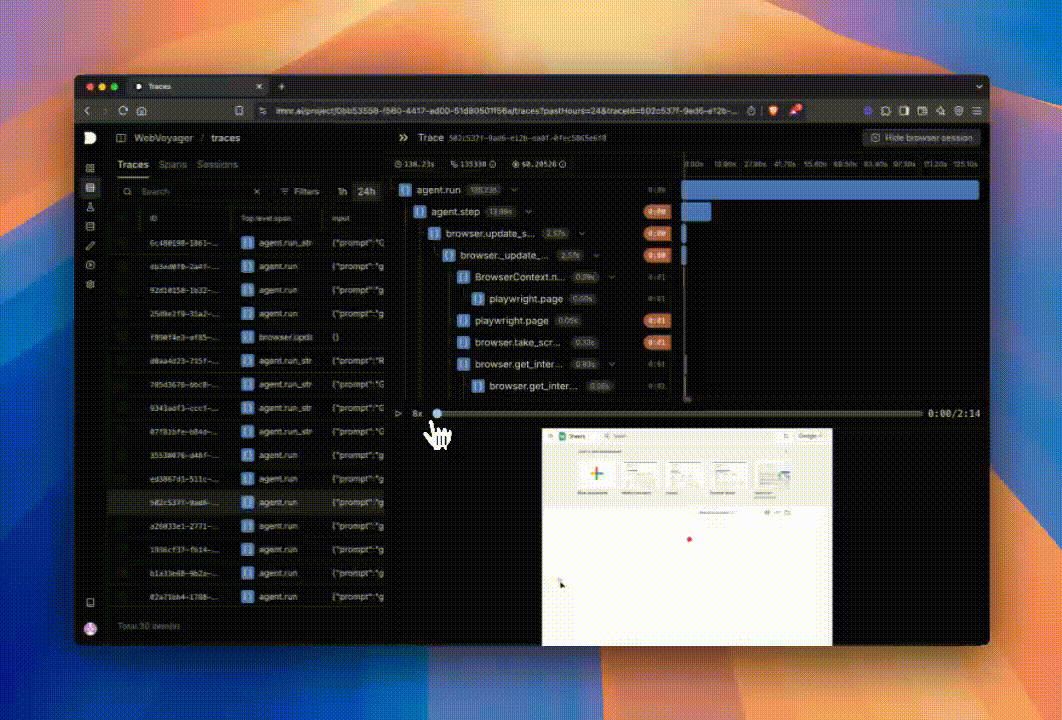
Task: Collapse the agent.step span chevron
Action: (x=528, y=212)
